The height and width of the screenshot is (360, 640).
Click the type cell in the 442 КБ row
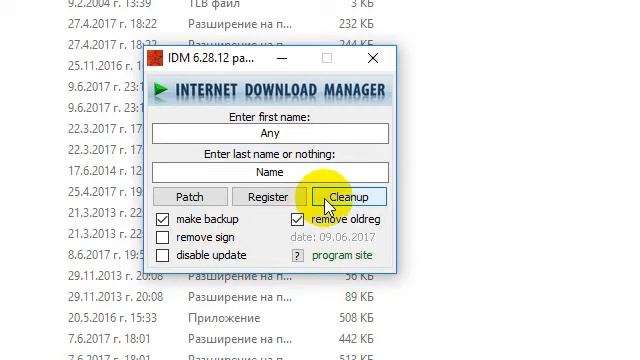point(240,339)
